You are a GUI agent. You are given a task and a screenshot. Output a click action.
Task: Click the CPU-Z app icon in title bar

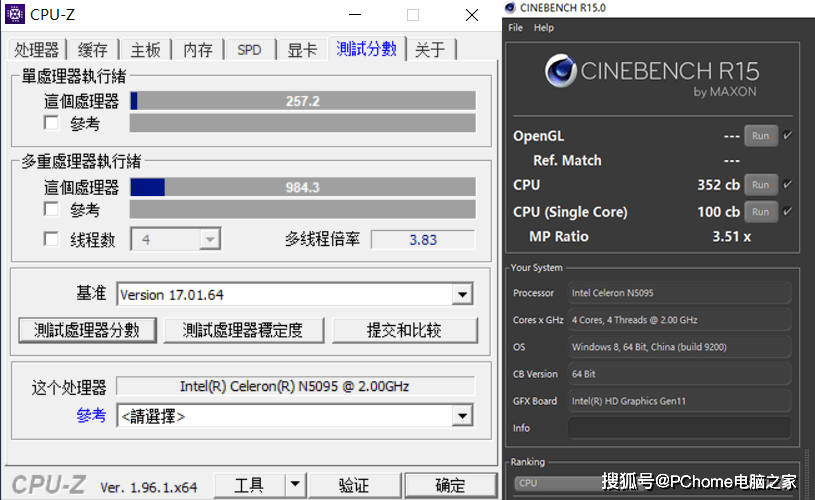pos(15,14)
